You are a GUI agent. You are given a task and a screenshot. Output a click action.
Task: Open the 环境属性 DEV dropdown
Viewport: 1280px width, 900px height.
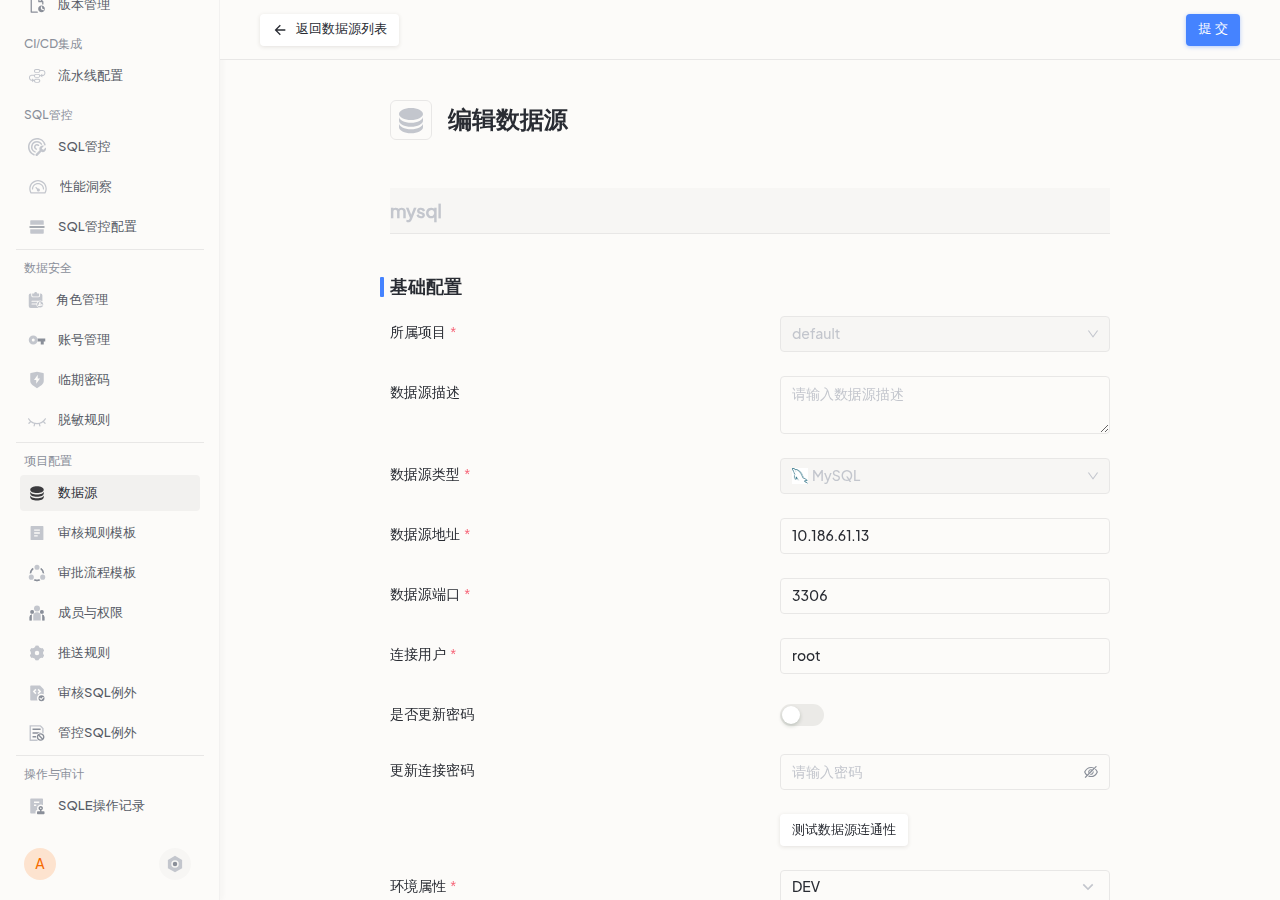tap(945, 887)
